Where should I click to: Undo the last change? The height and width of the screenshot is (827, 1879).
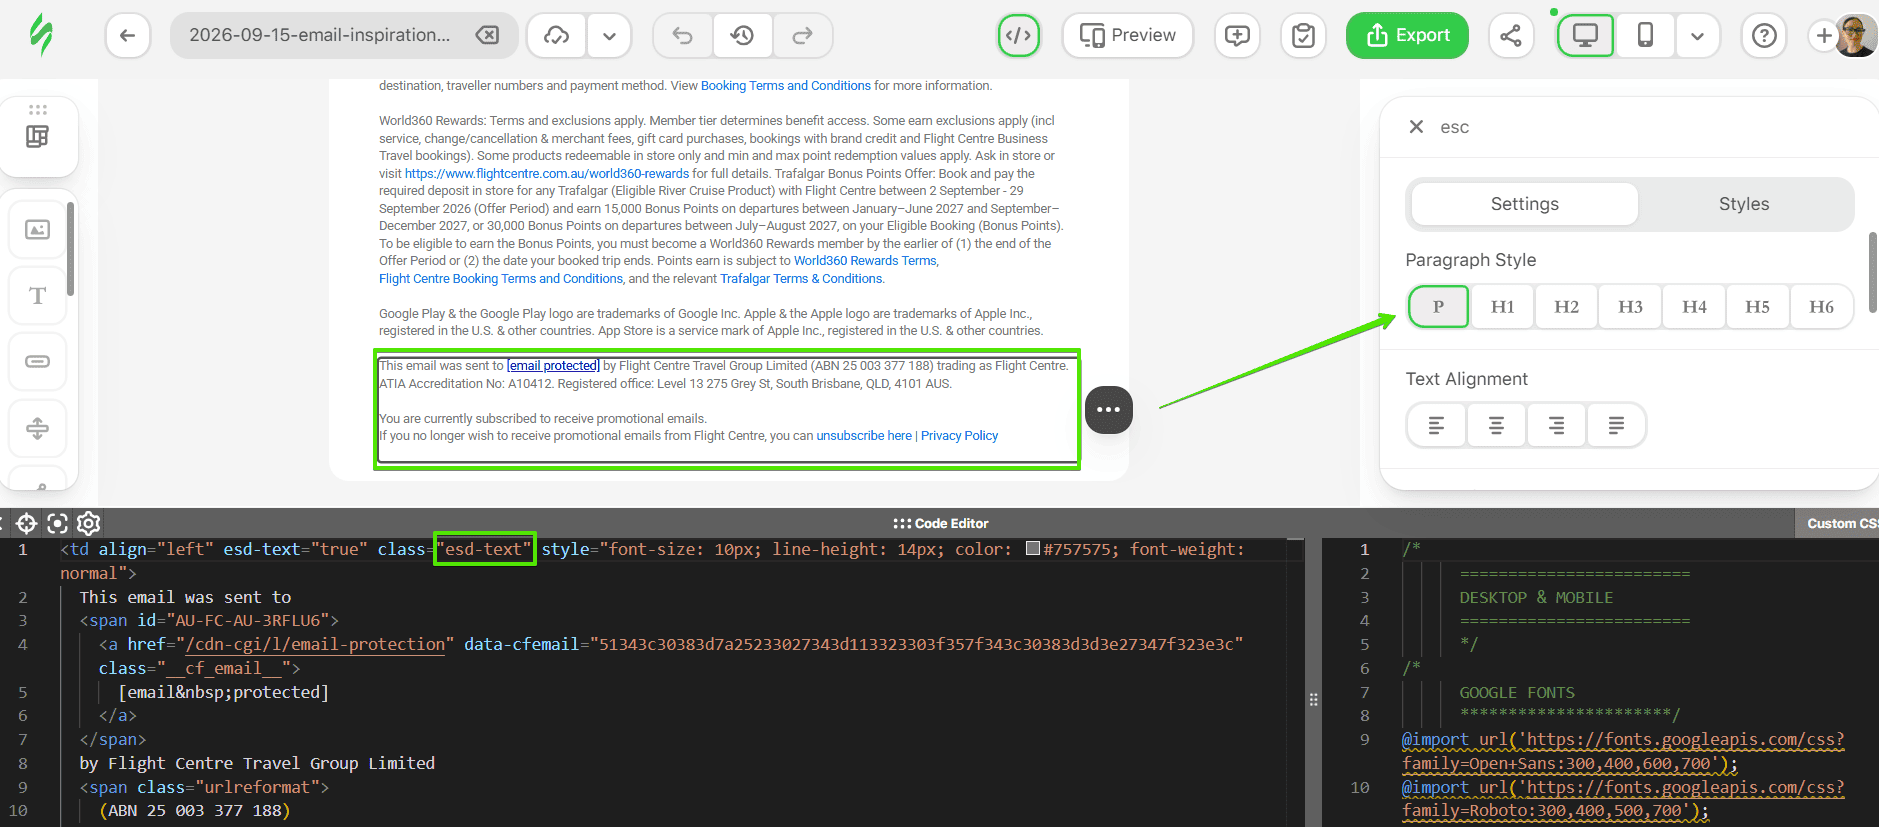[x=682, y=36]
